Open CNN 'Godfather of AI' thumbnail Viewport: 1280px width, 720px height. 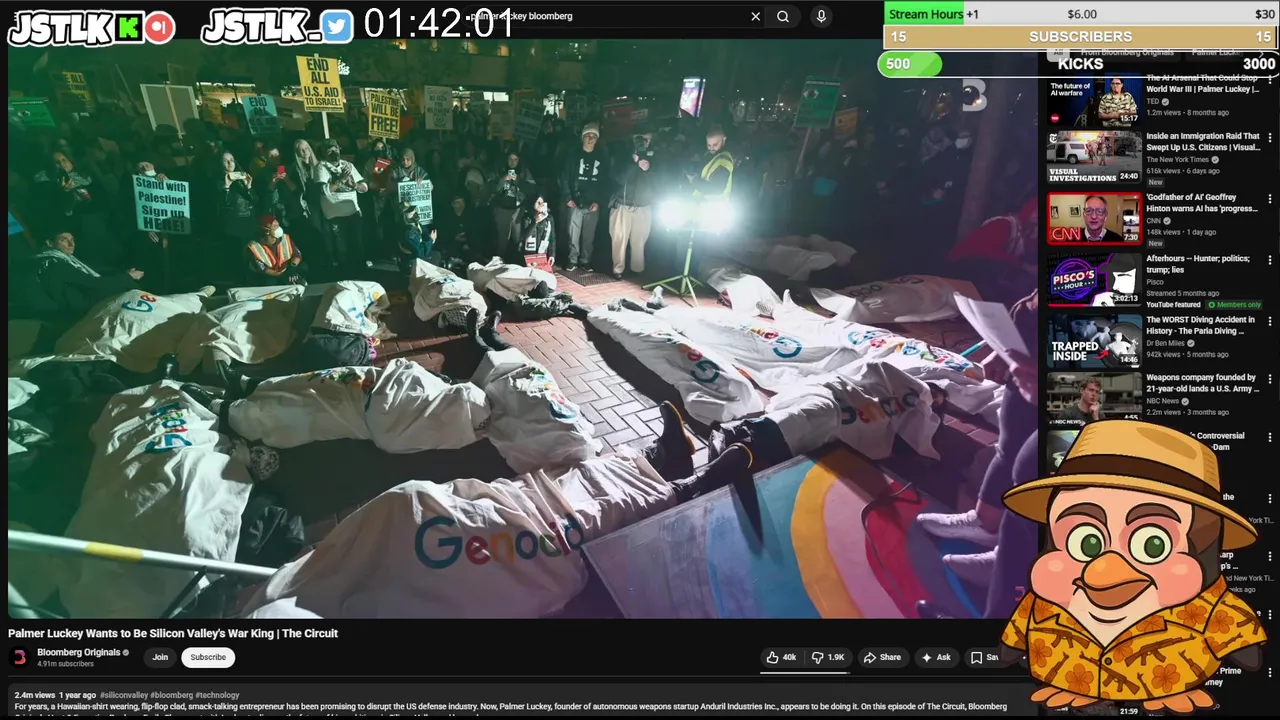[x=1094, y=218]
